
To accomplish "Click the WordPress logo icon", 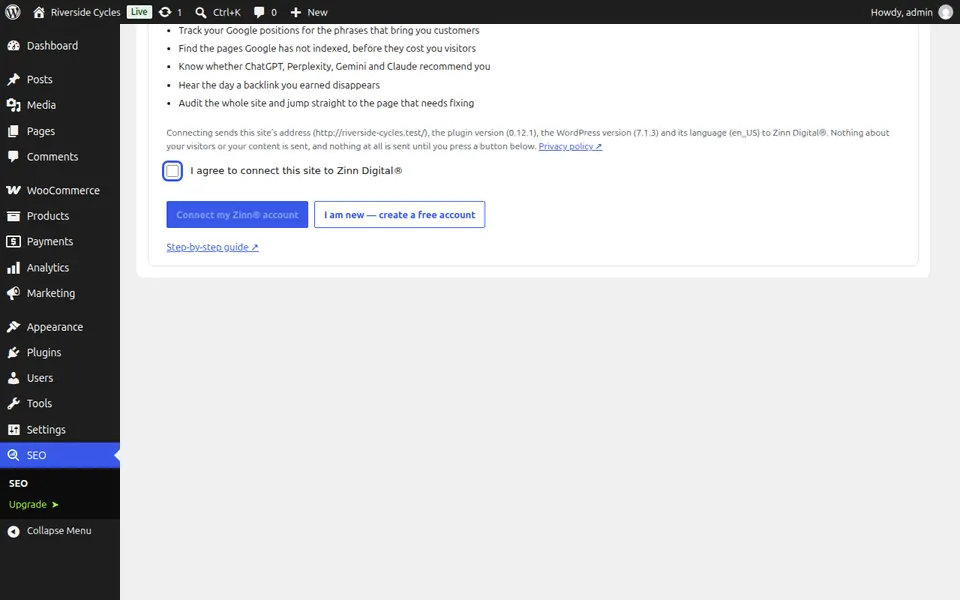I will click(13, 12).
